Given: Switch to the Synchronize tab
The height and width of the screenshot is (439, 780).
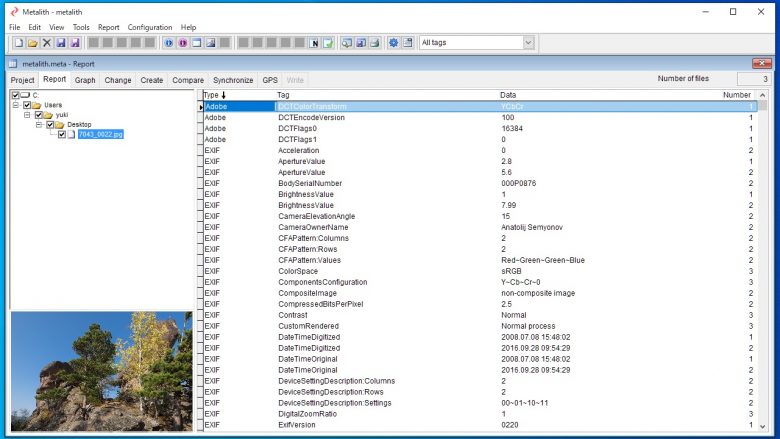Looking at the screenshot, I should point(233,80).
